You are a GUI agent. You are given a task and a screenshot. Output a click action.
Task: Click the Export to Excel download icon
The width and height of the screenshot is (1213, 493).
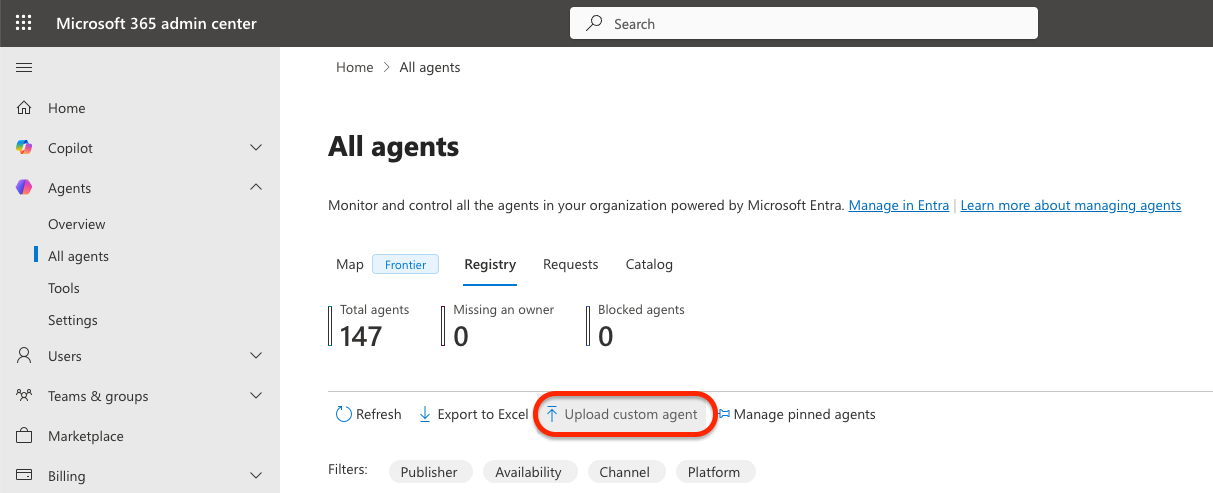pos(425,414)
